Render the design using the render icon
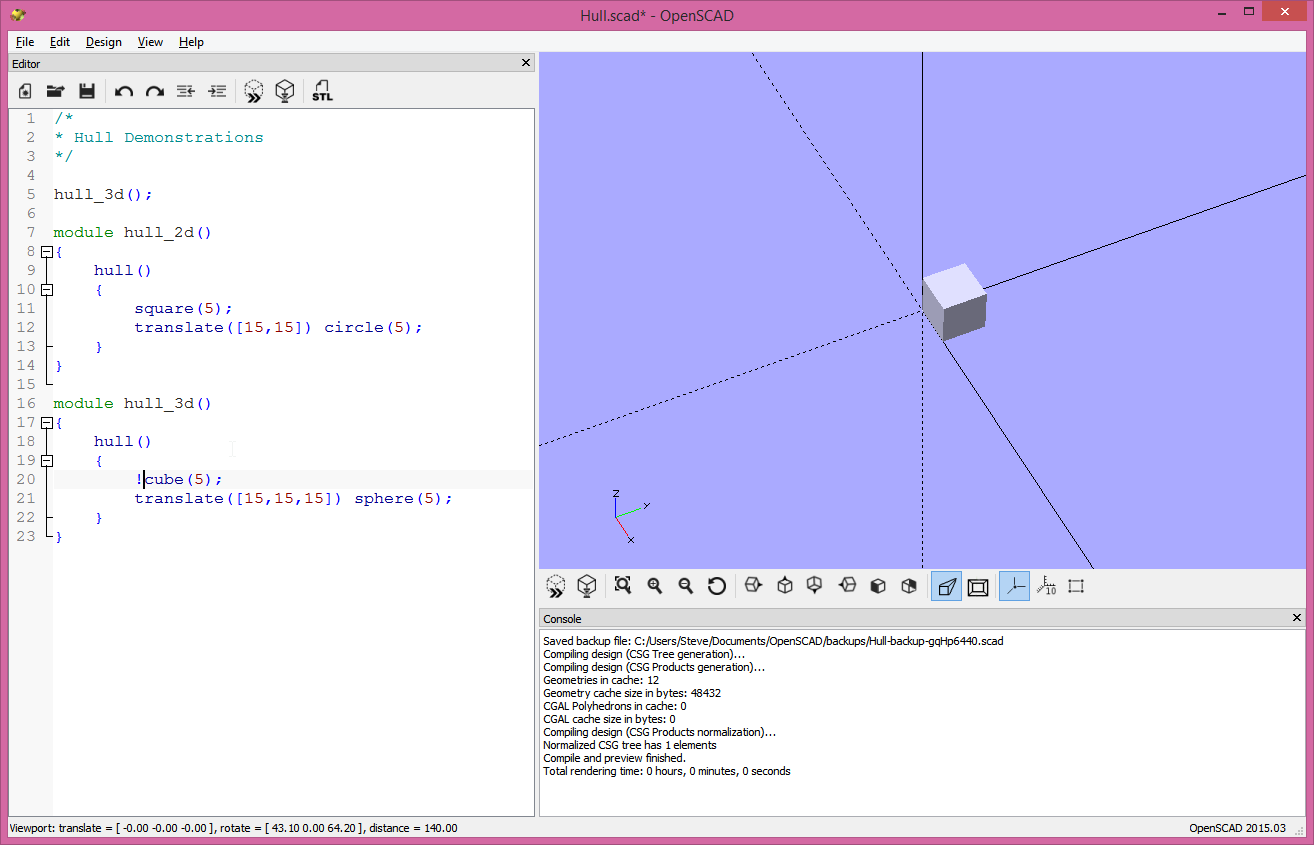Viewport: 1314px width, 845px height. [285, 91]
